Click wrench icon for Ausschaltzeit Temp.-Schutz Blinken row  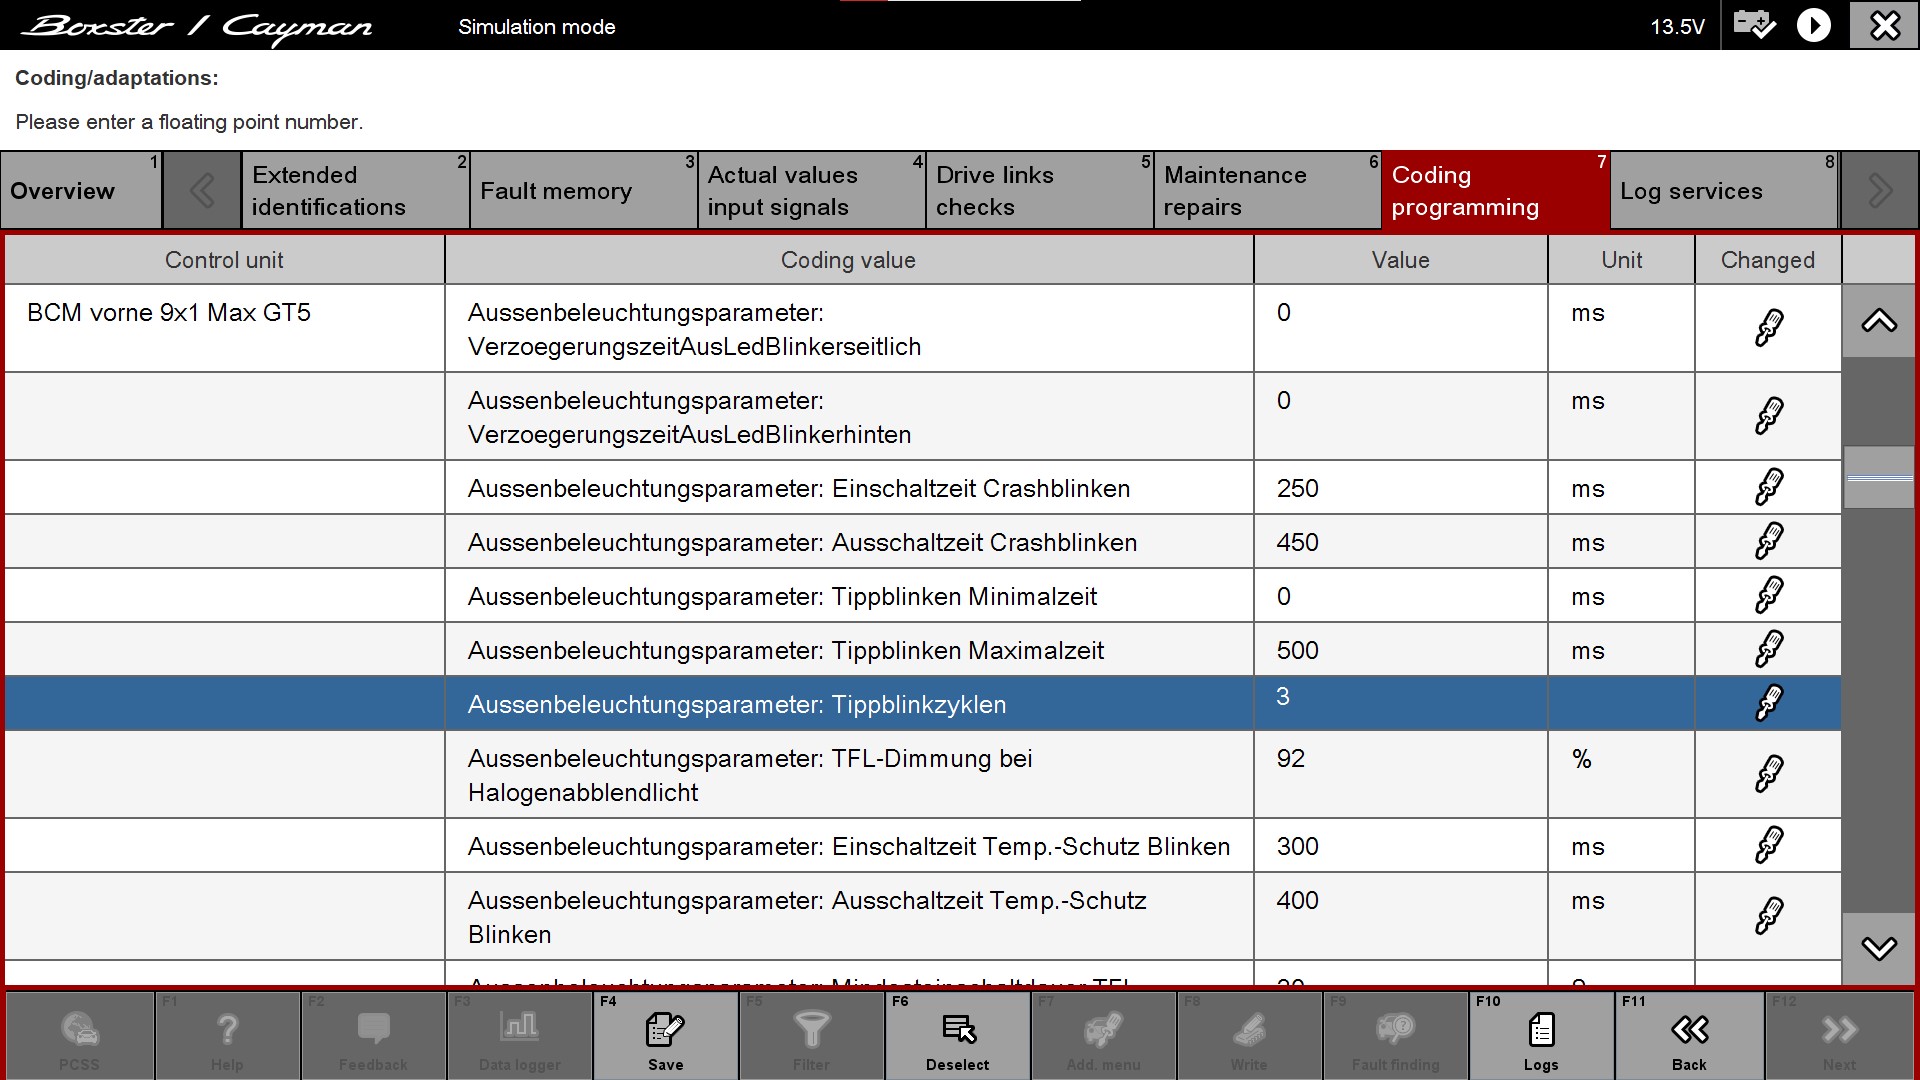(1768, 916)
